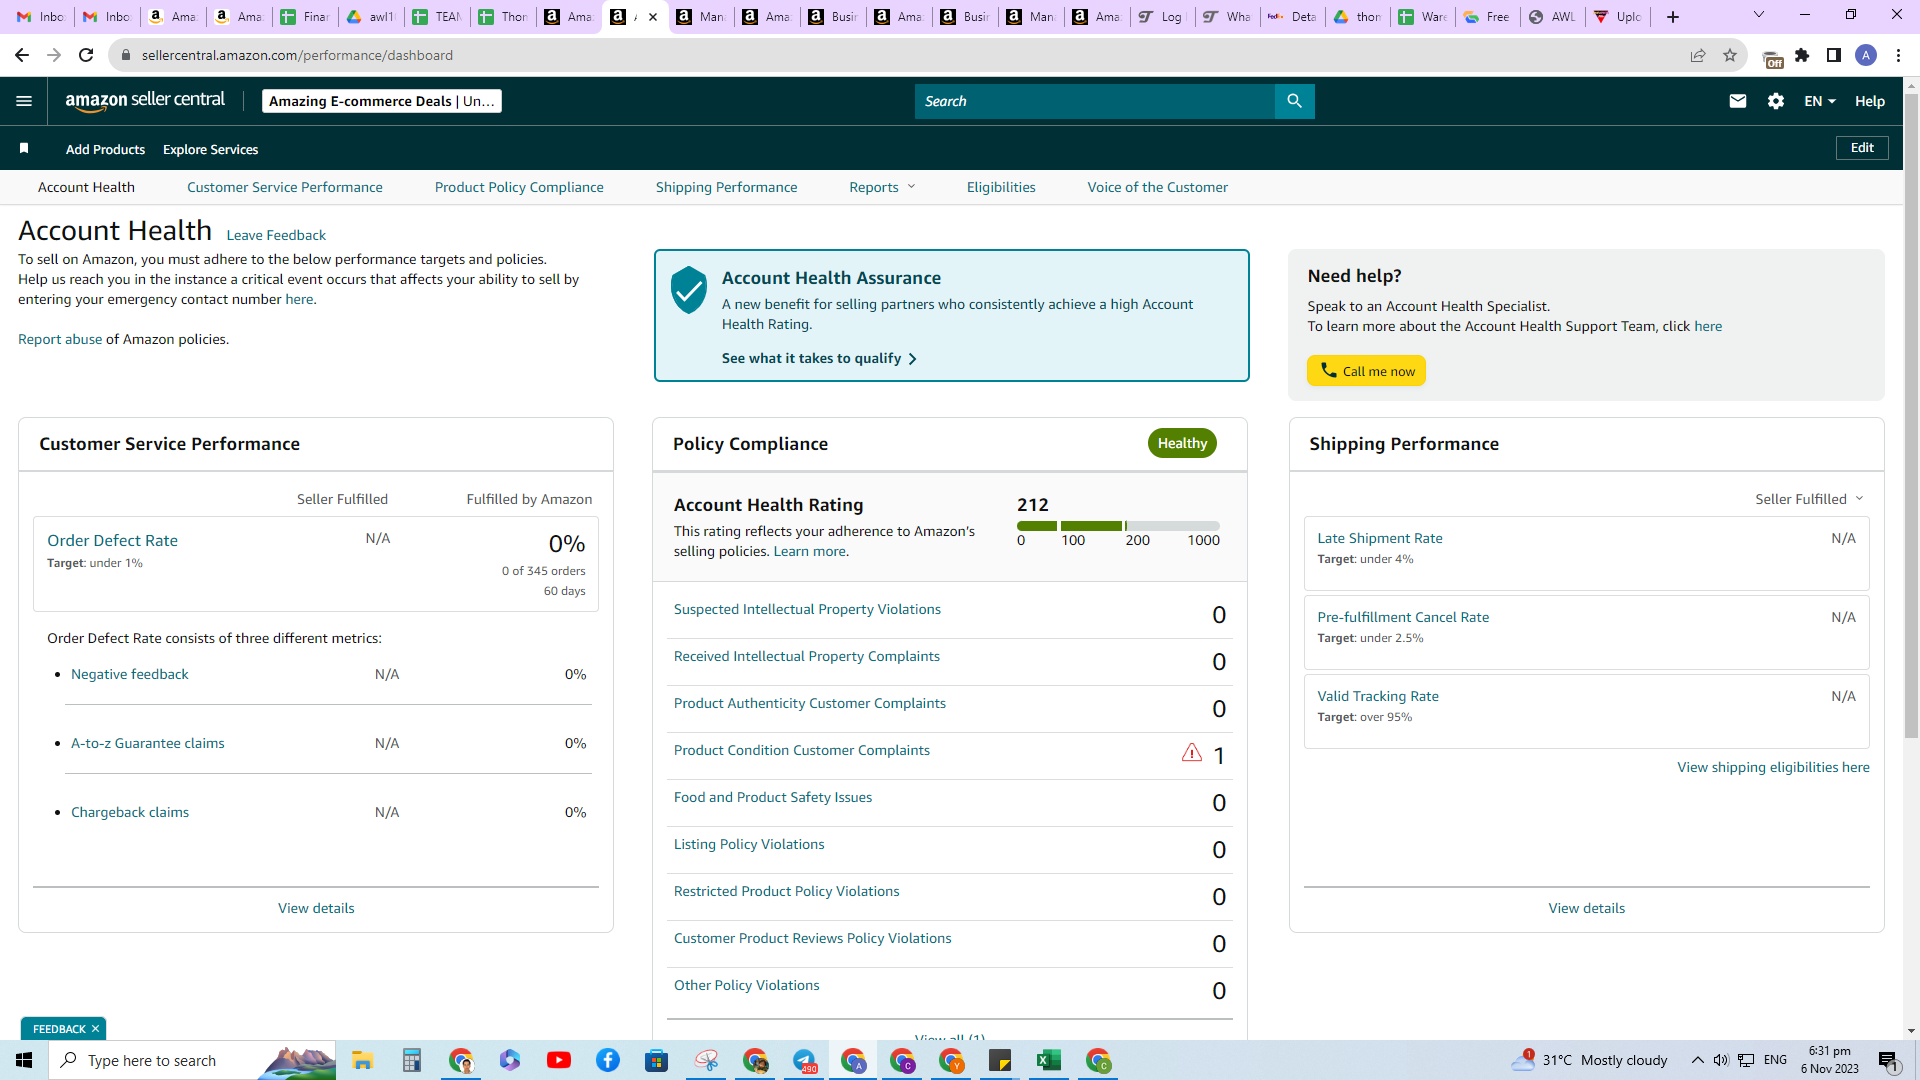This screenshot has height=1080, width=1920.
Task: Click the search magnifier button
Action: (x=1294, y=101)
